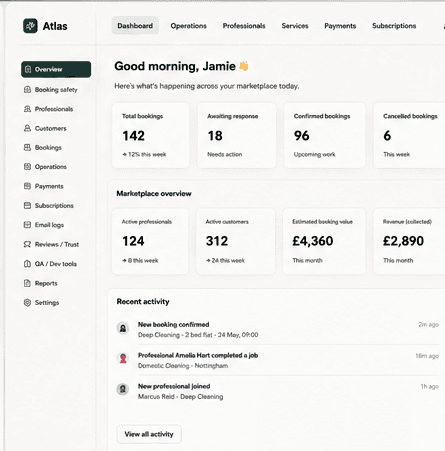Click the Operations sidebar icon

click(27, 167)
